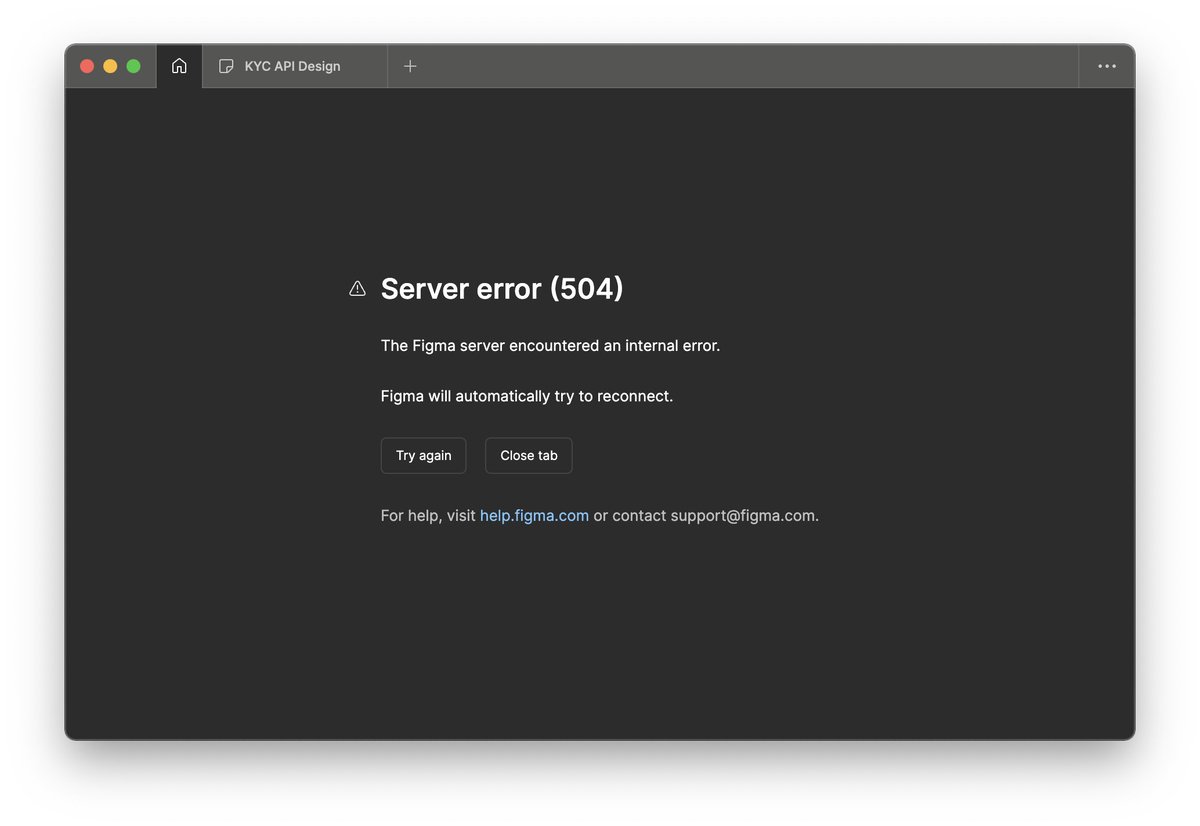Image resolution: width=1200 pixels, height=826 pixels.
Task: Click the Try again button
Action: click(424, 455)
